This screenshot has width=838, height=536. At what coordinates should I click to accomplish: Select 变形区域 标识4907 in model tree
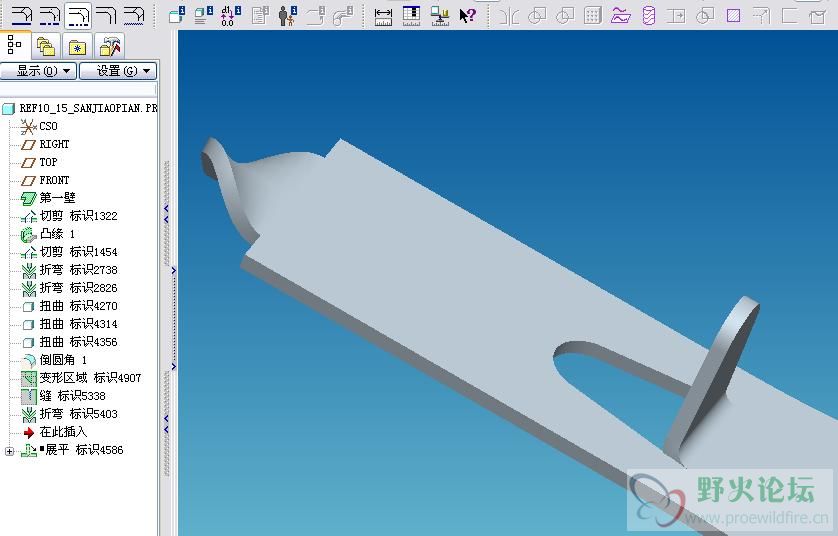(x=90, y=378)
